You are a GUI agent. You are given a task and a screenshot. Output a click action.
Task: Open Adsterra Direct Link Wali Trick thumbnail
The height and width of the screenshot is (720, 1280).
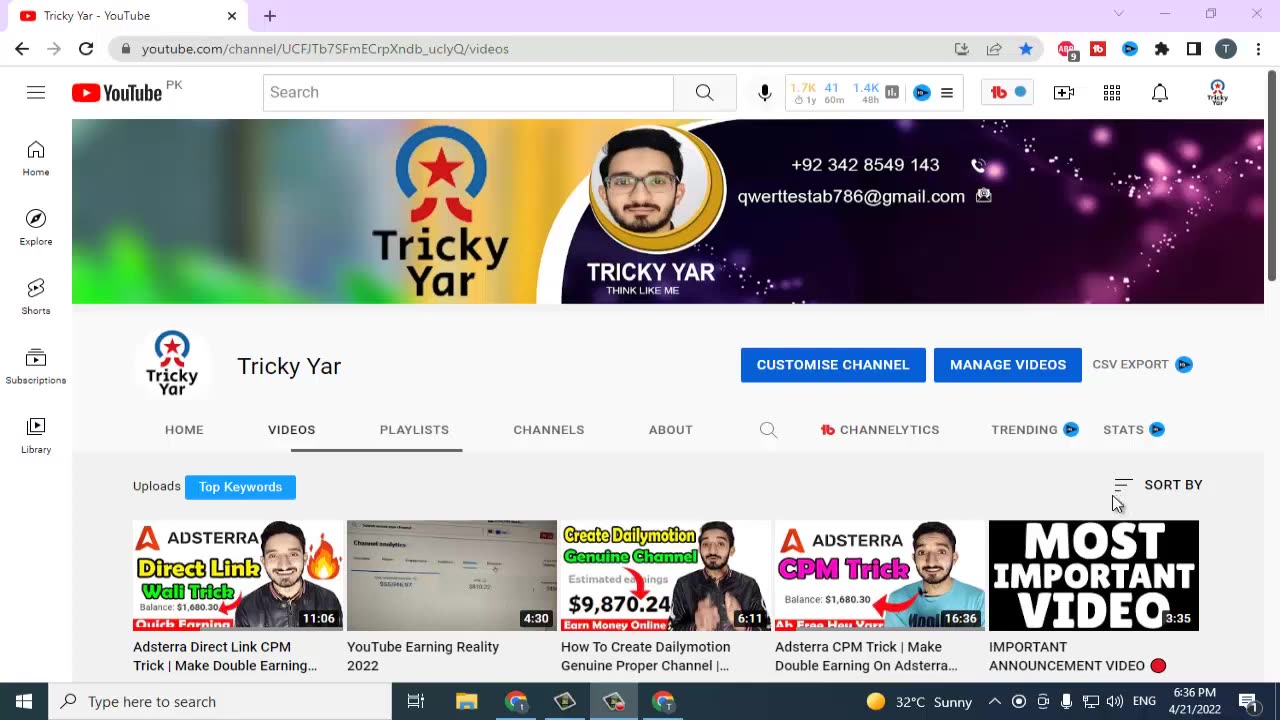click(238, 575)
